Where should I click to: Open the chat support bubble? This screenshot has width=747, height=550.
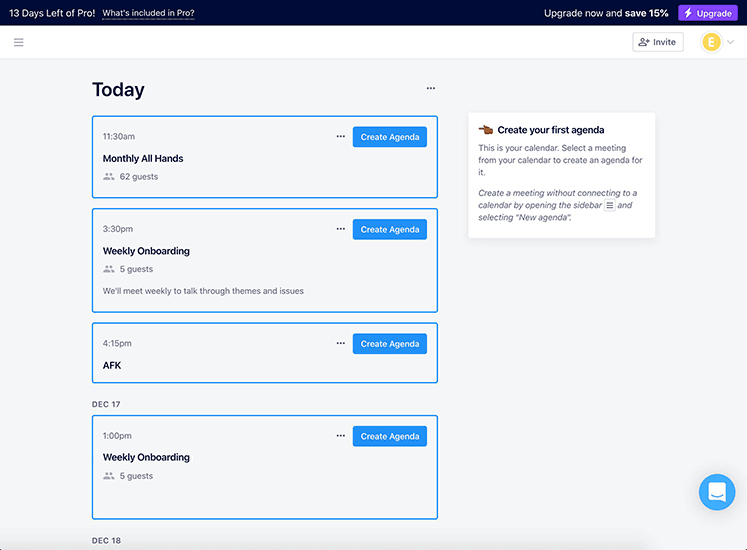tap(717, 492)
